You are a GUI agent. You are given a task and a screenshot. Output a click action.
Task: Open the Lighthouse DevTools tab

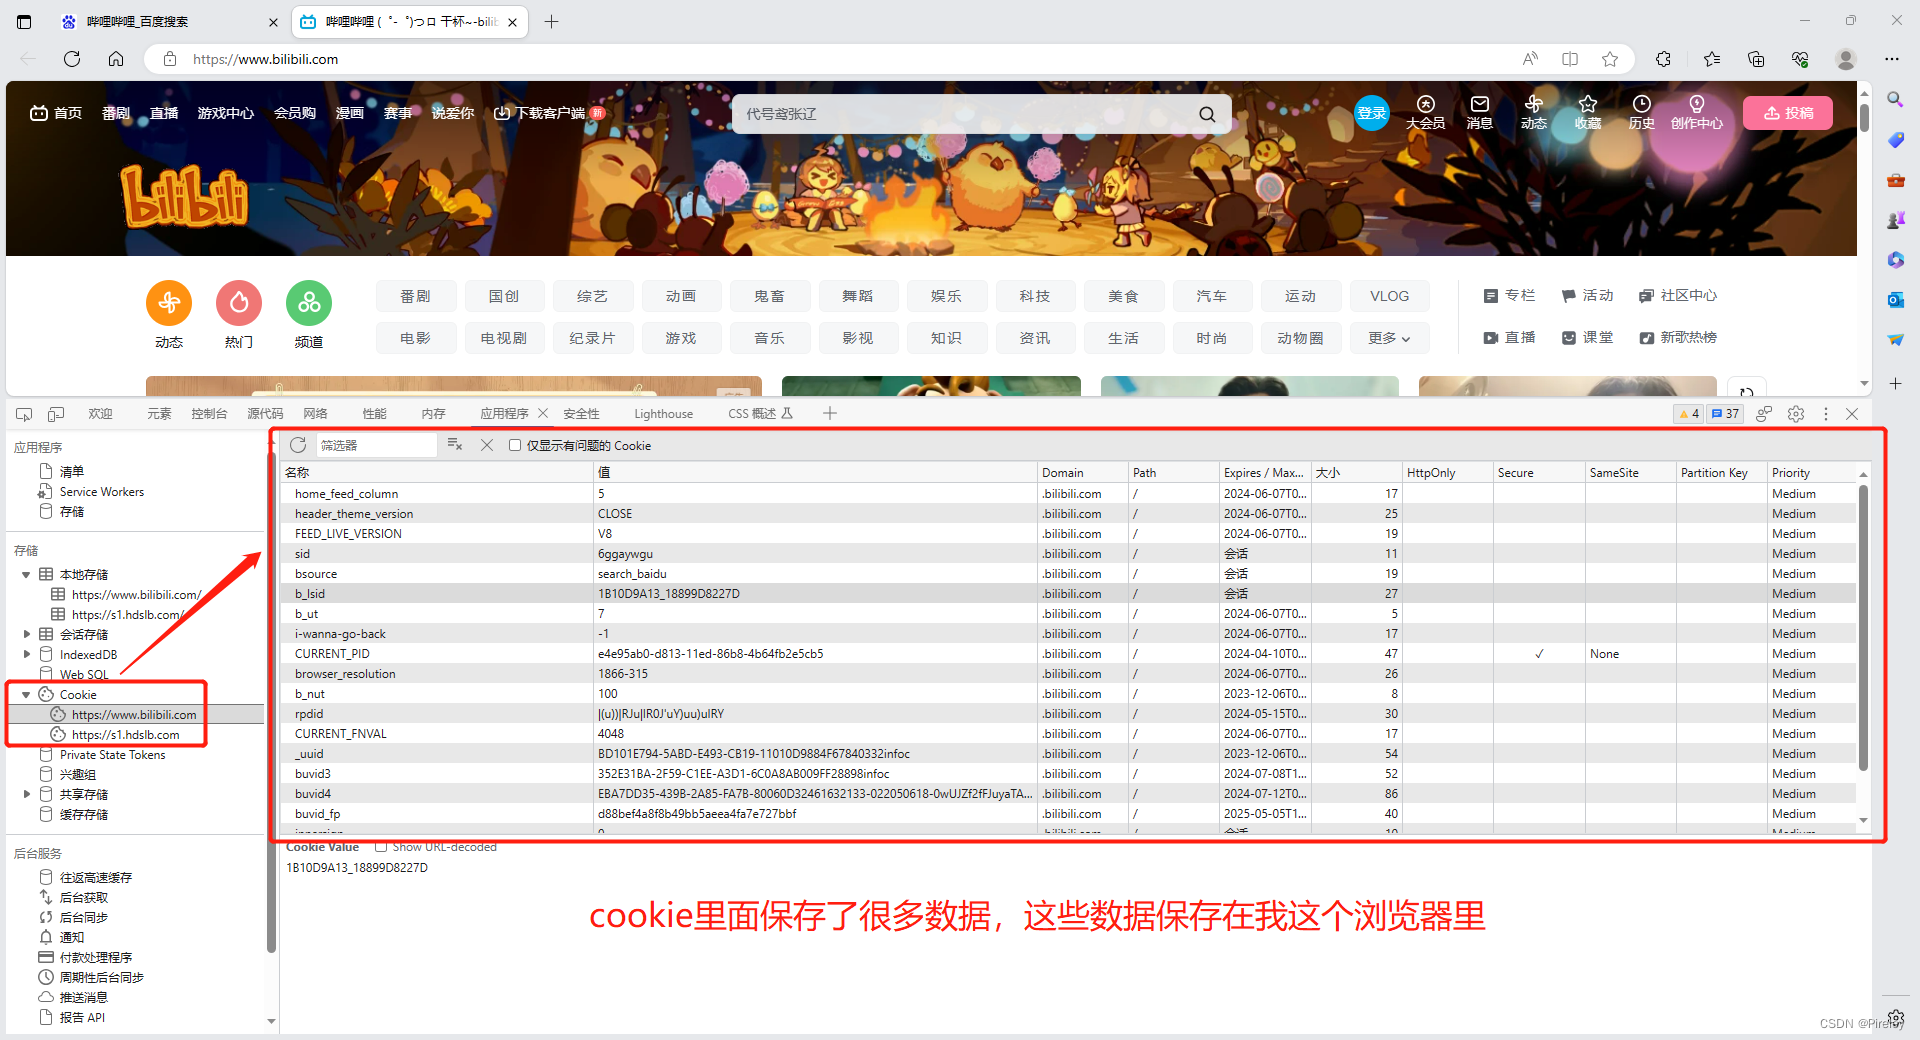(663, 414)
